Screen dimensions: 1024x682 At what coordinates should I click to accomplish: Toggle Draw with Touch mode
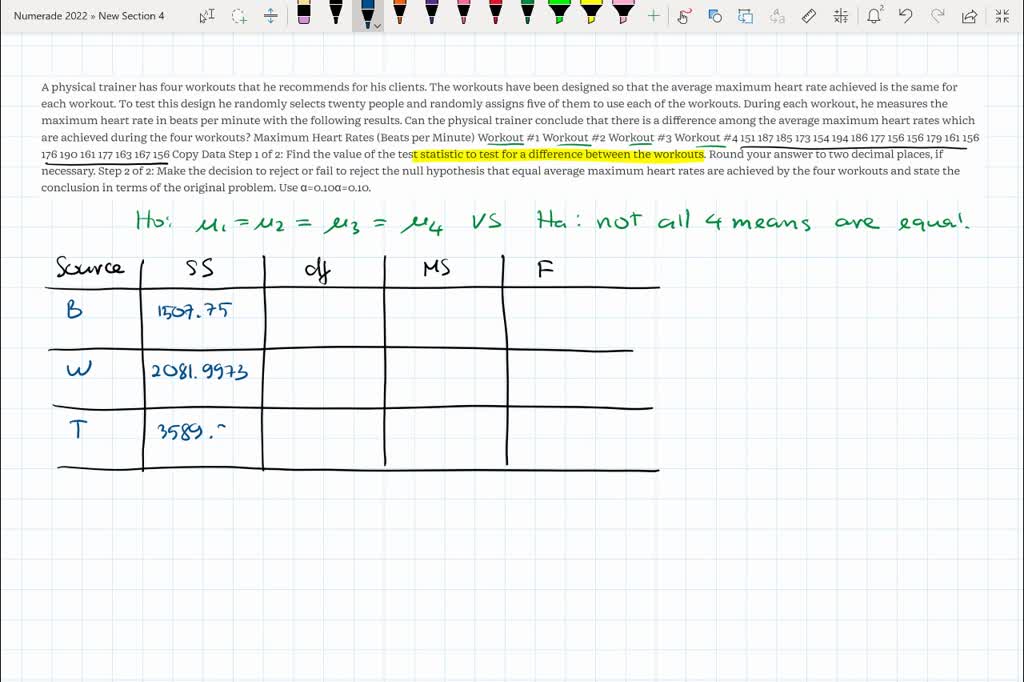(684, 16)
